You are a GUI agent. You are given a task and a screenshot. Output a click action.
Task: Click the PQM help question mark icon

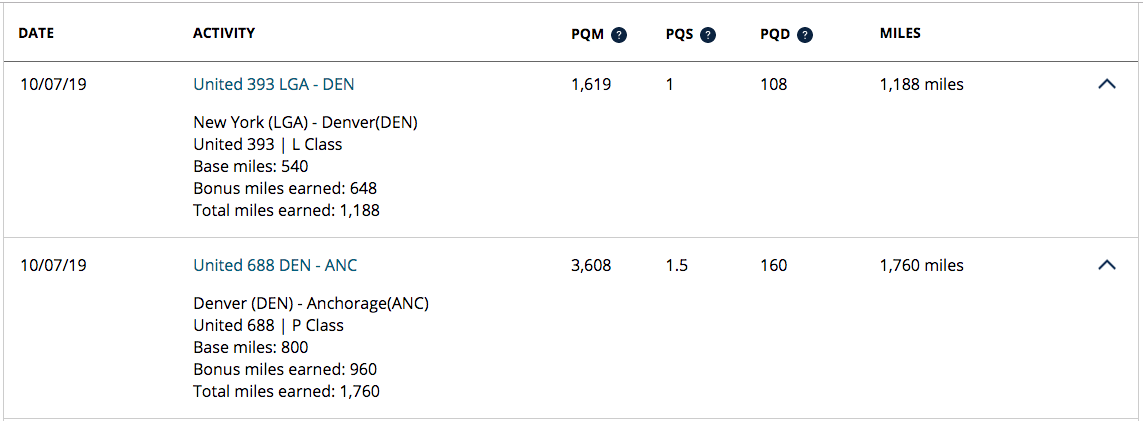[619, 35]
